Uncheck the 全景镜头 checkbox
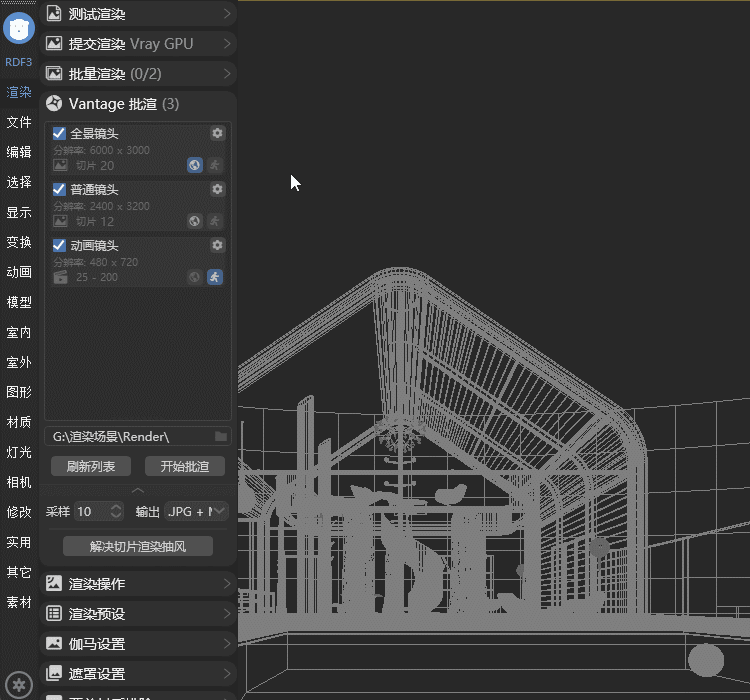The height and width of the screenshot is (700, 750). 59,133
